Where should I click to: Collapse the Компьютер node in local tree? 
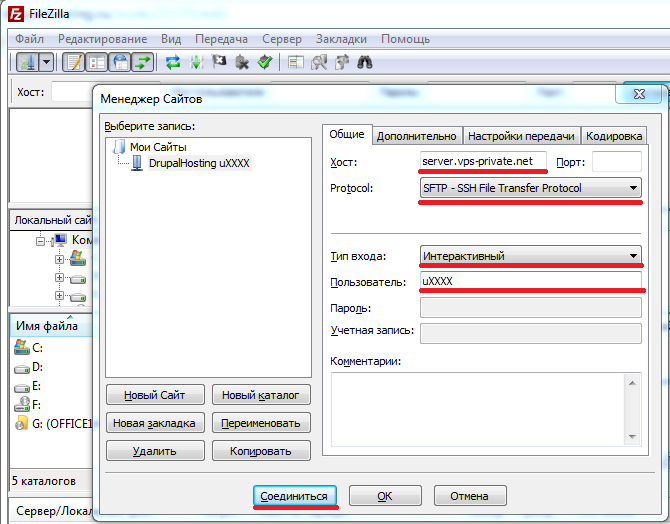point(41,241)
